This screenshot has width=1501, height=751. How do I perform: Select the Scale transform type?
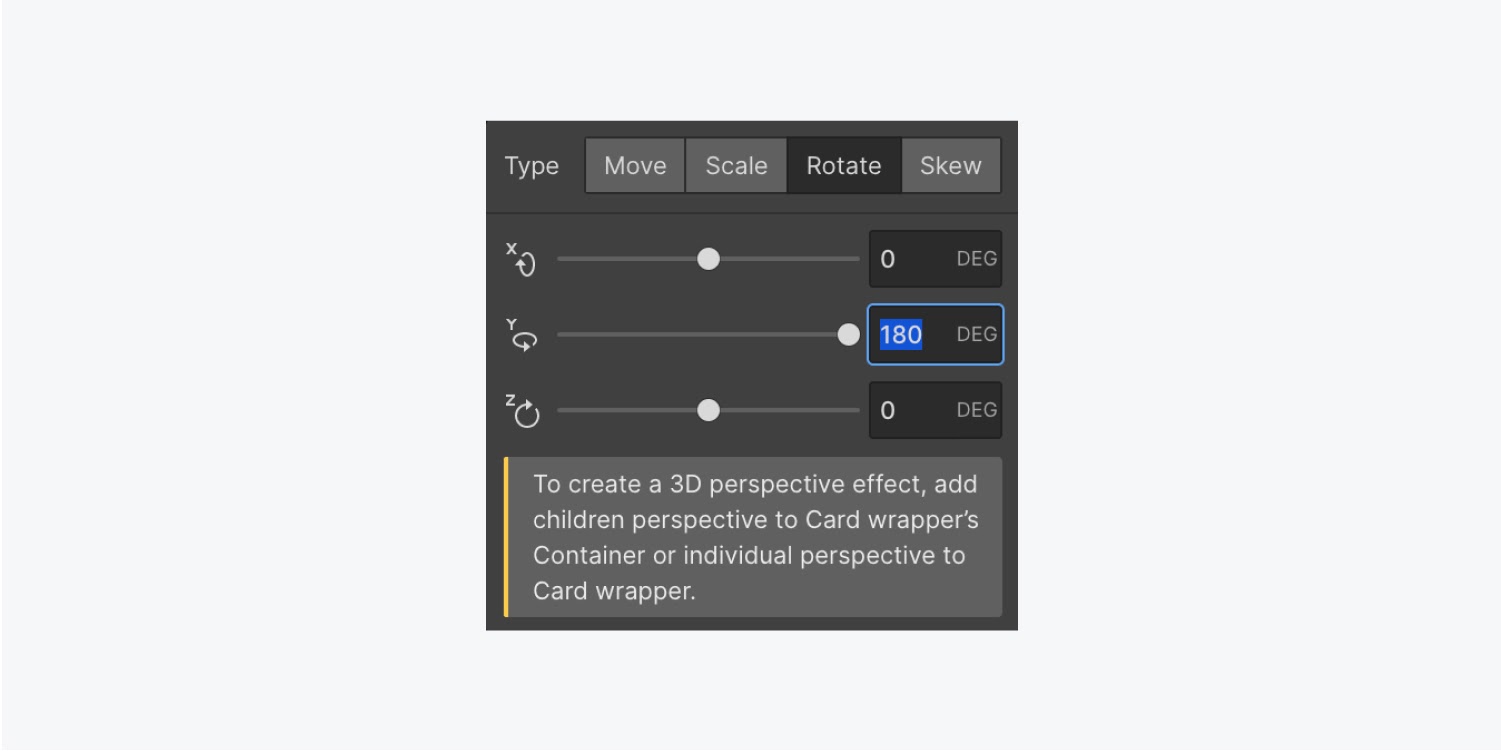pyautogui.click(x=736, y=166)
